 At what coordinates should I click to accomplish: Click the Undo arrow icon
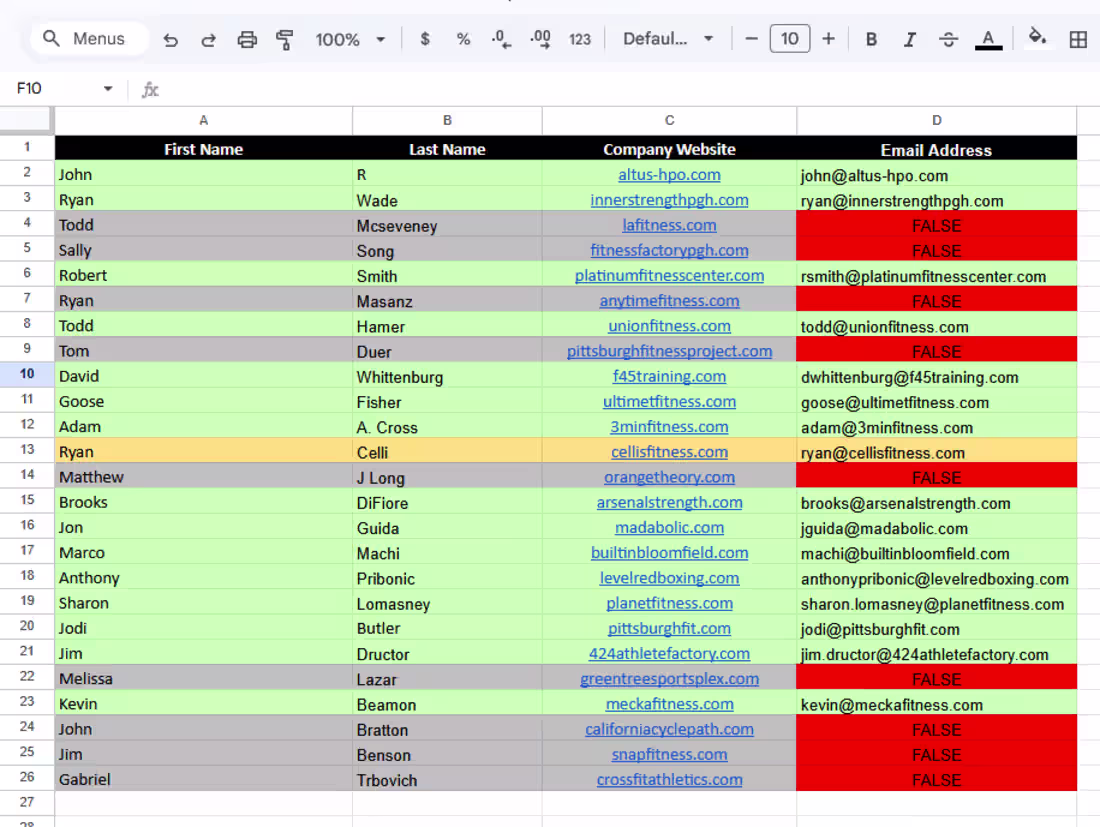(170, 39)
